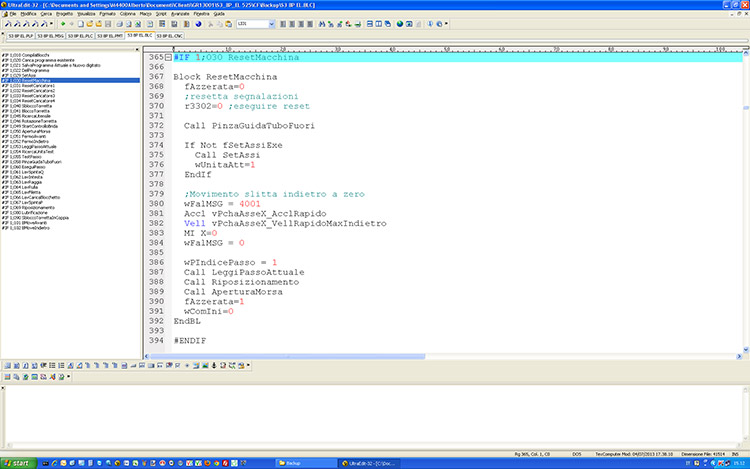The width and height of the screenshot is (750, 469).
Task: Open the dropdown arrow at the bottom toolbar end
Action: point(248,365)
